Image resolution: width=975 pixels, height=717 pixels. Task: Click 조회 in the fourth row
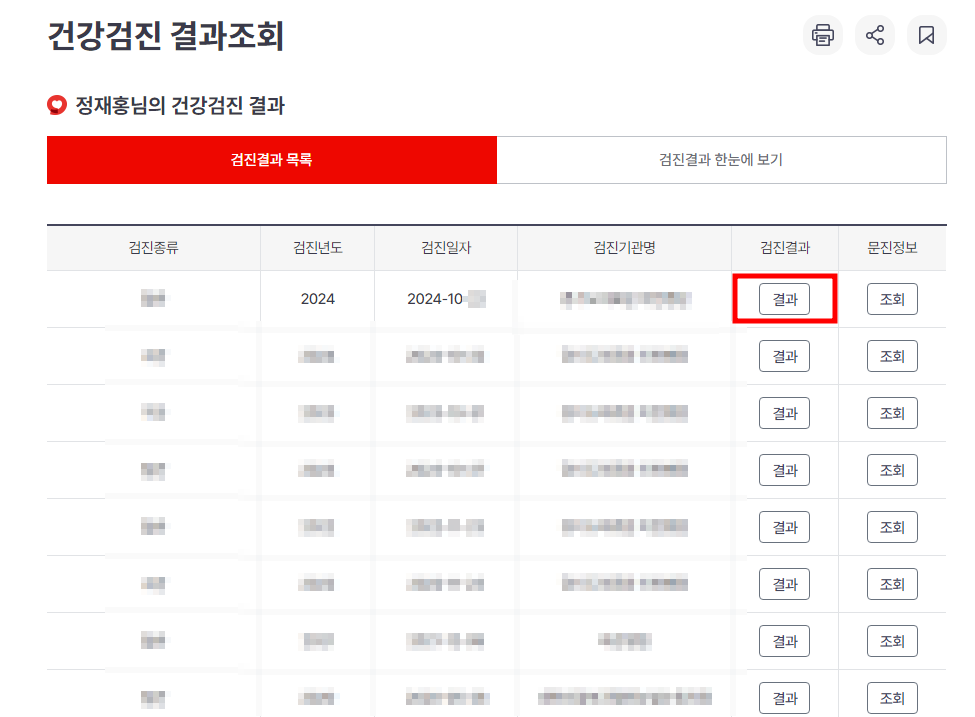tap(891, 469)
